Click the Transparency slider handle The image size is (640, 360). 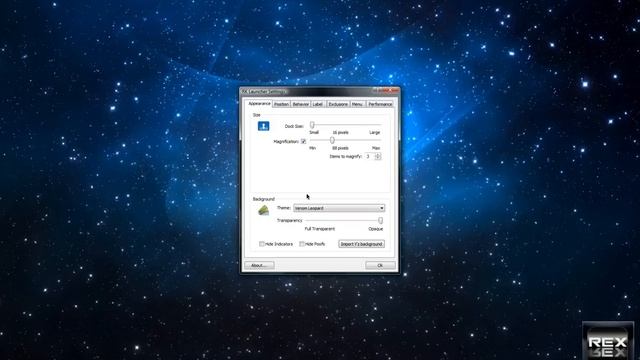(x=380, y=220)
